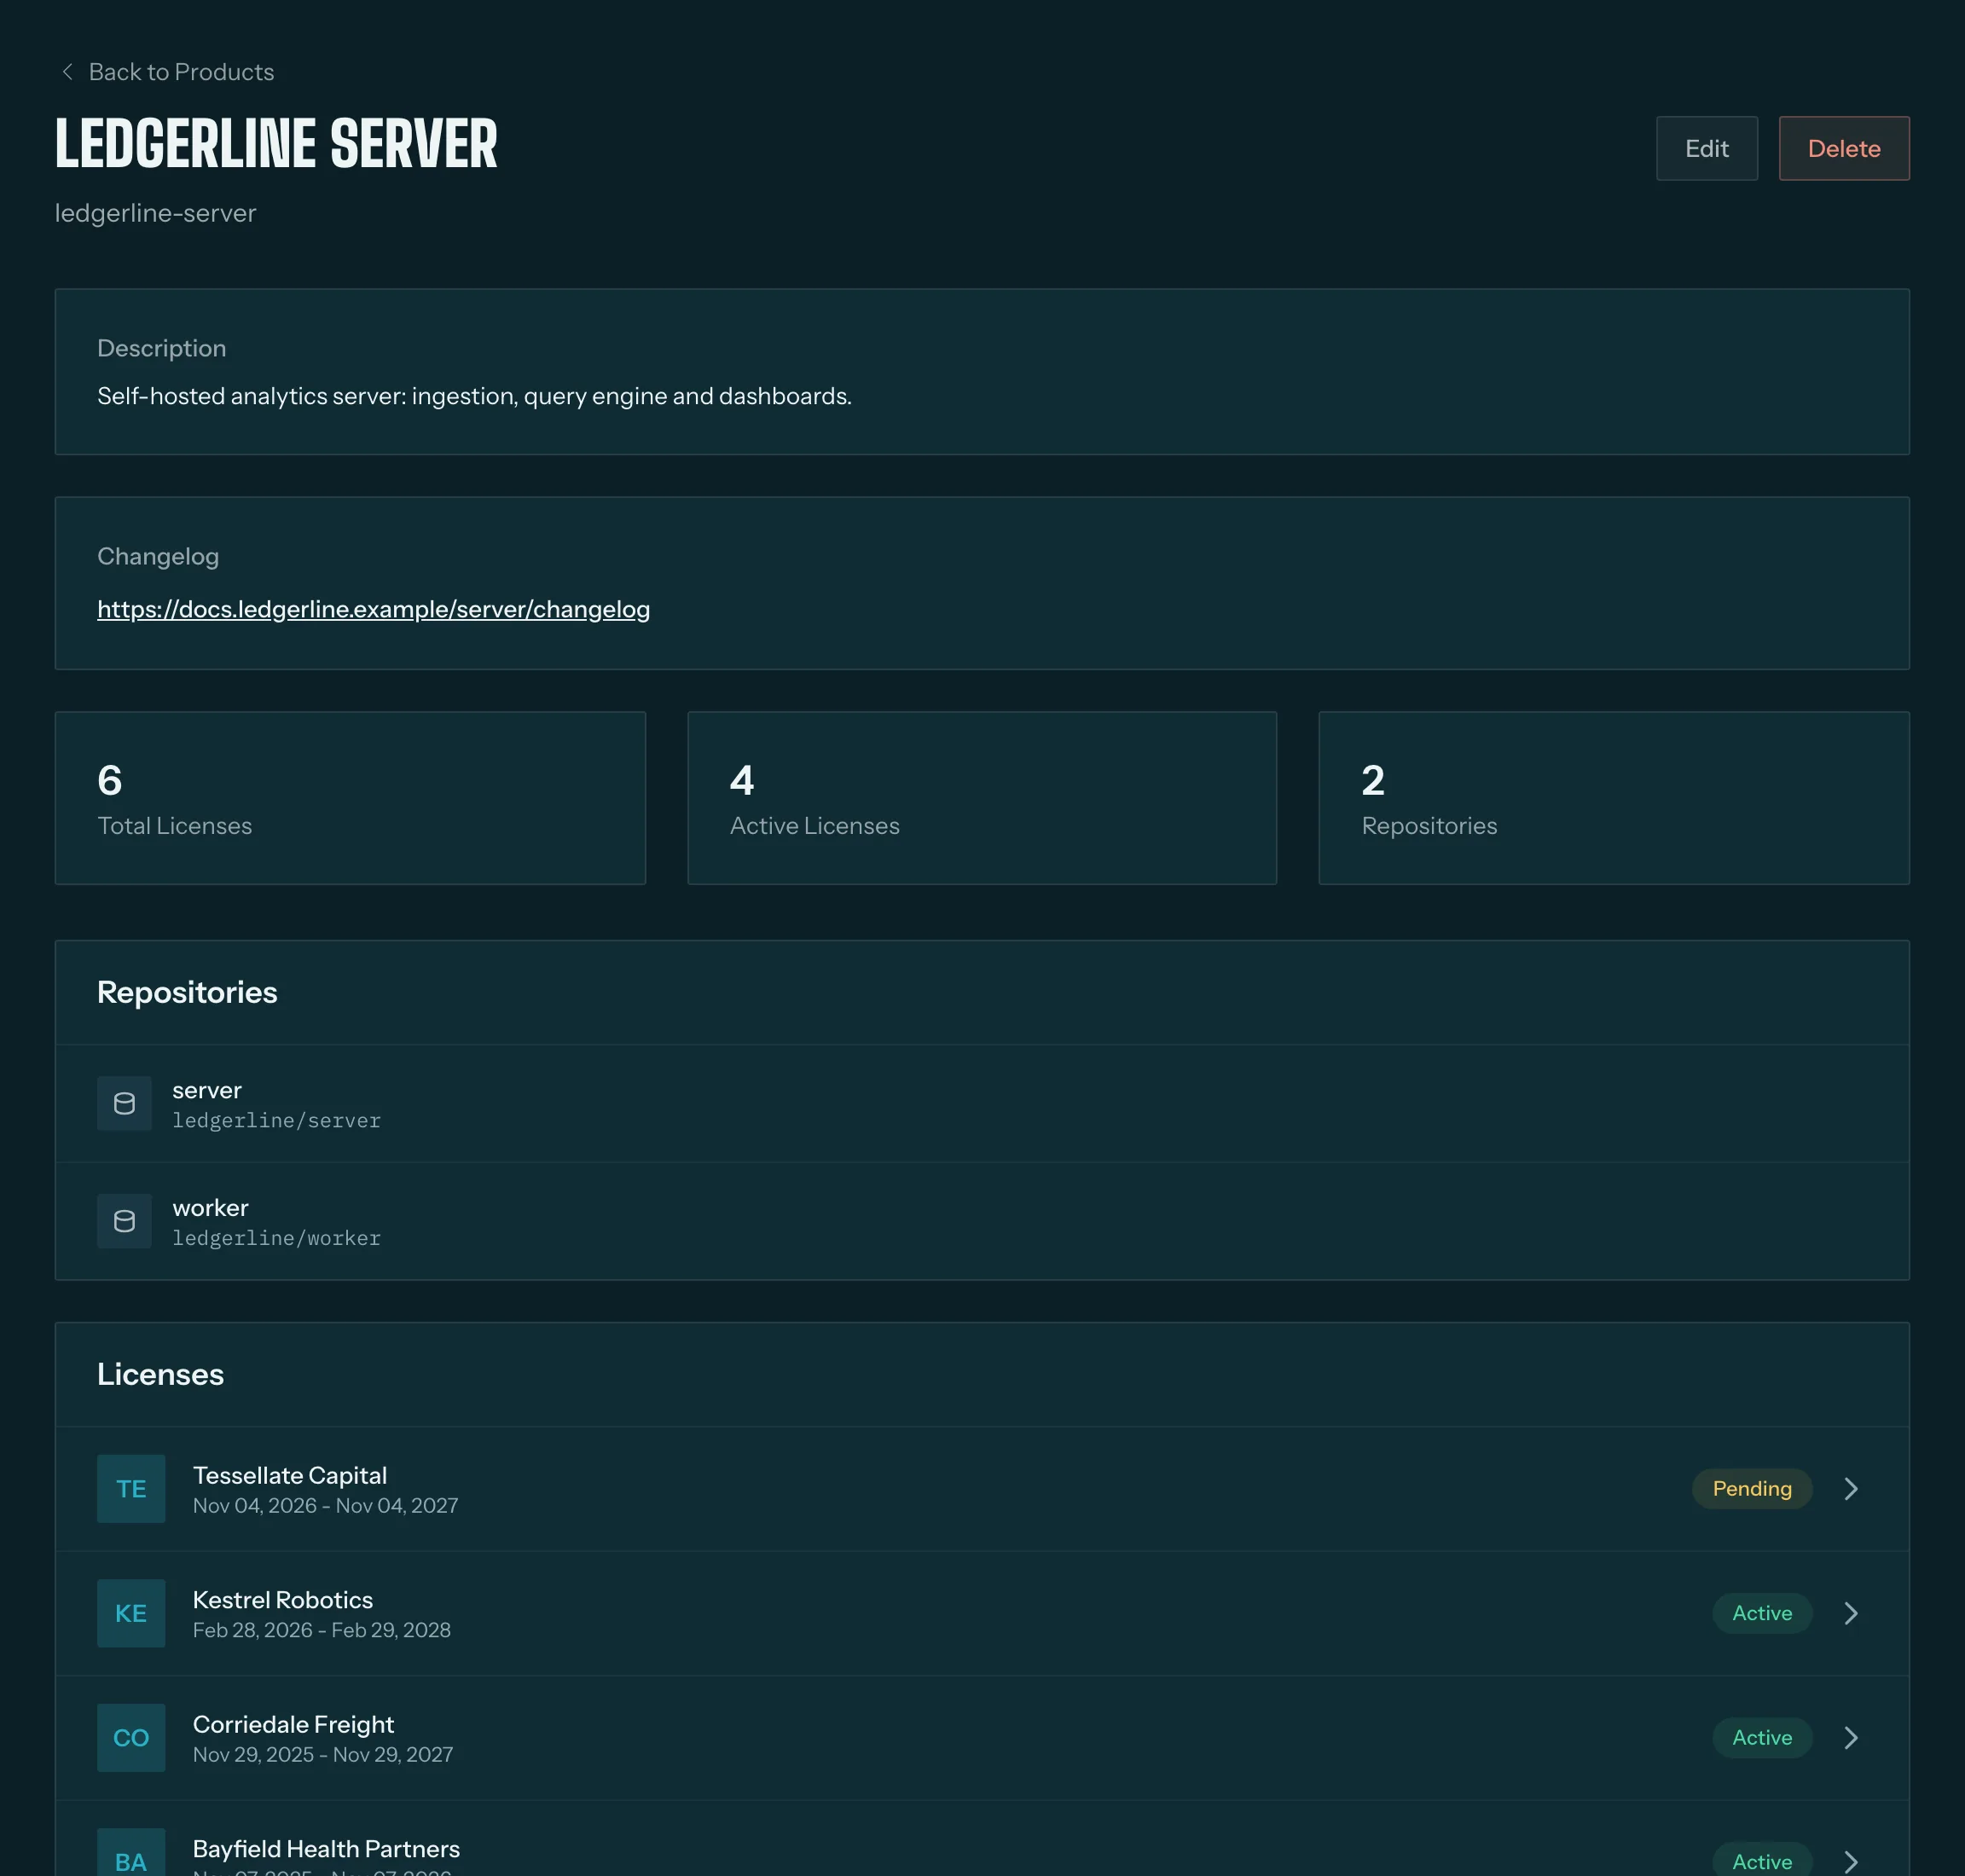1965x1876 pixels.
Task: Select the worker repository name
Action: (x=210, y=1208)
